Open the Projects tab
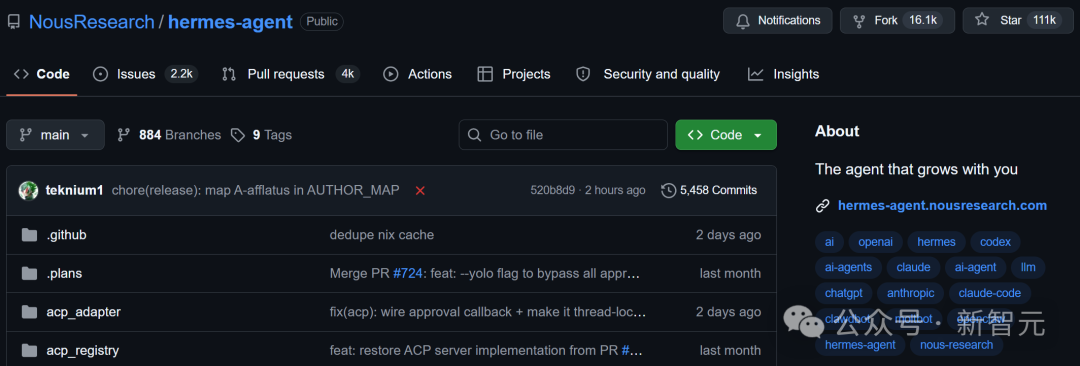The width and height of the screenshot is (1080, 366). click(514, 74)
